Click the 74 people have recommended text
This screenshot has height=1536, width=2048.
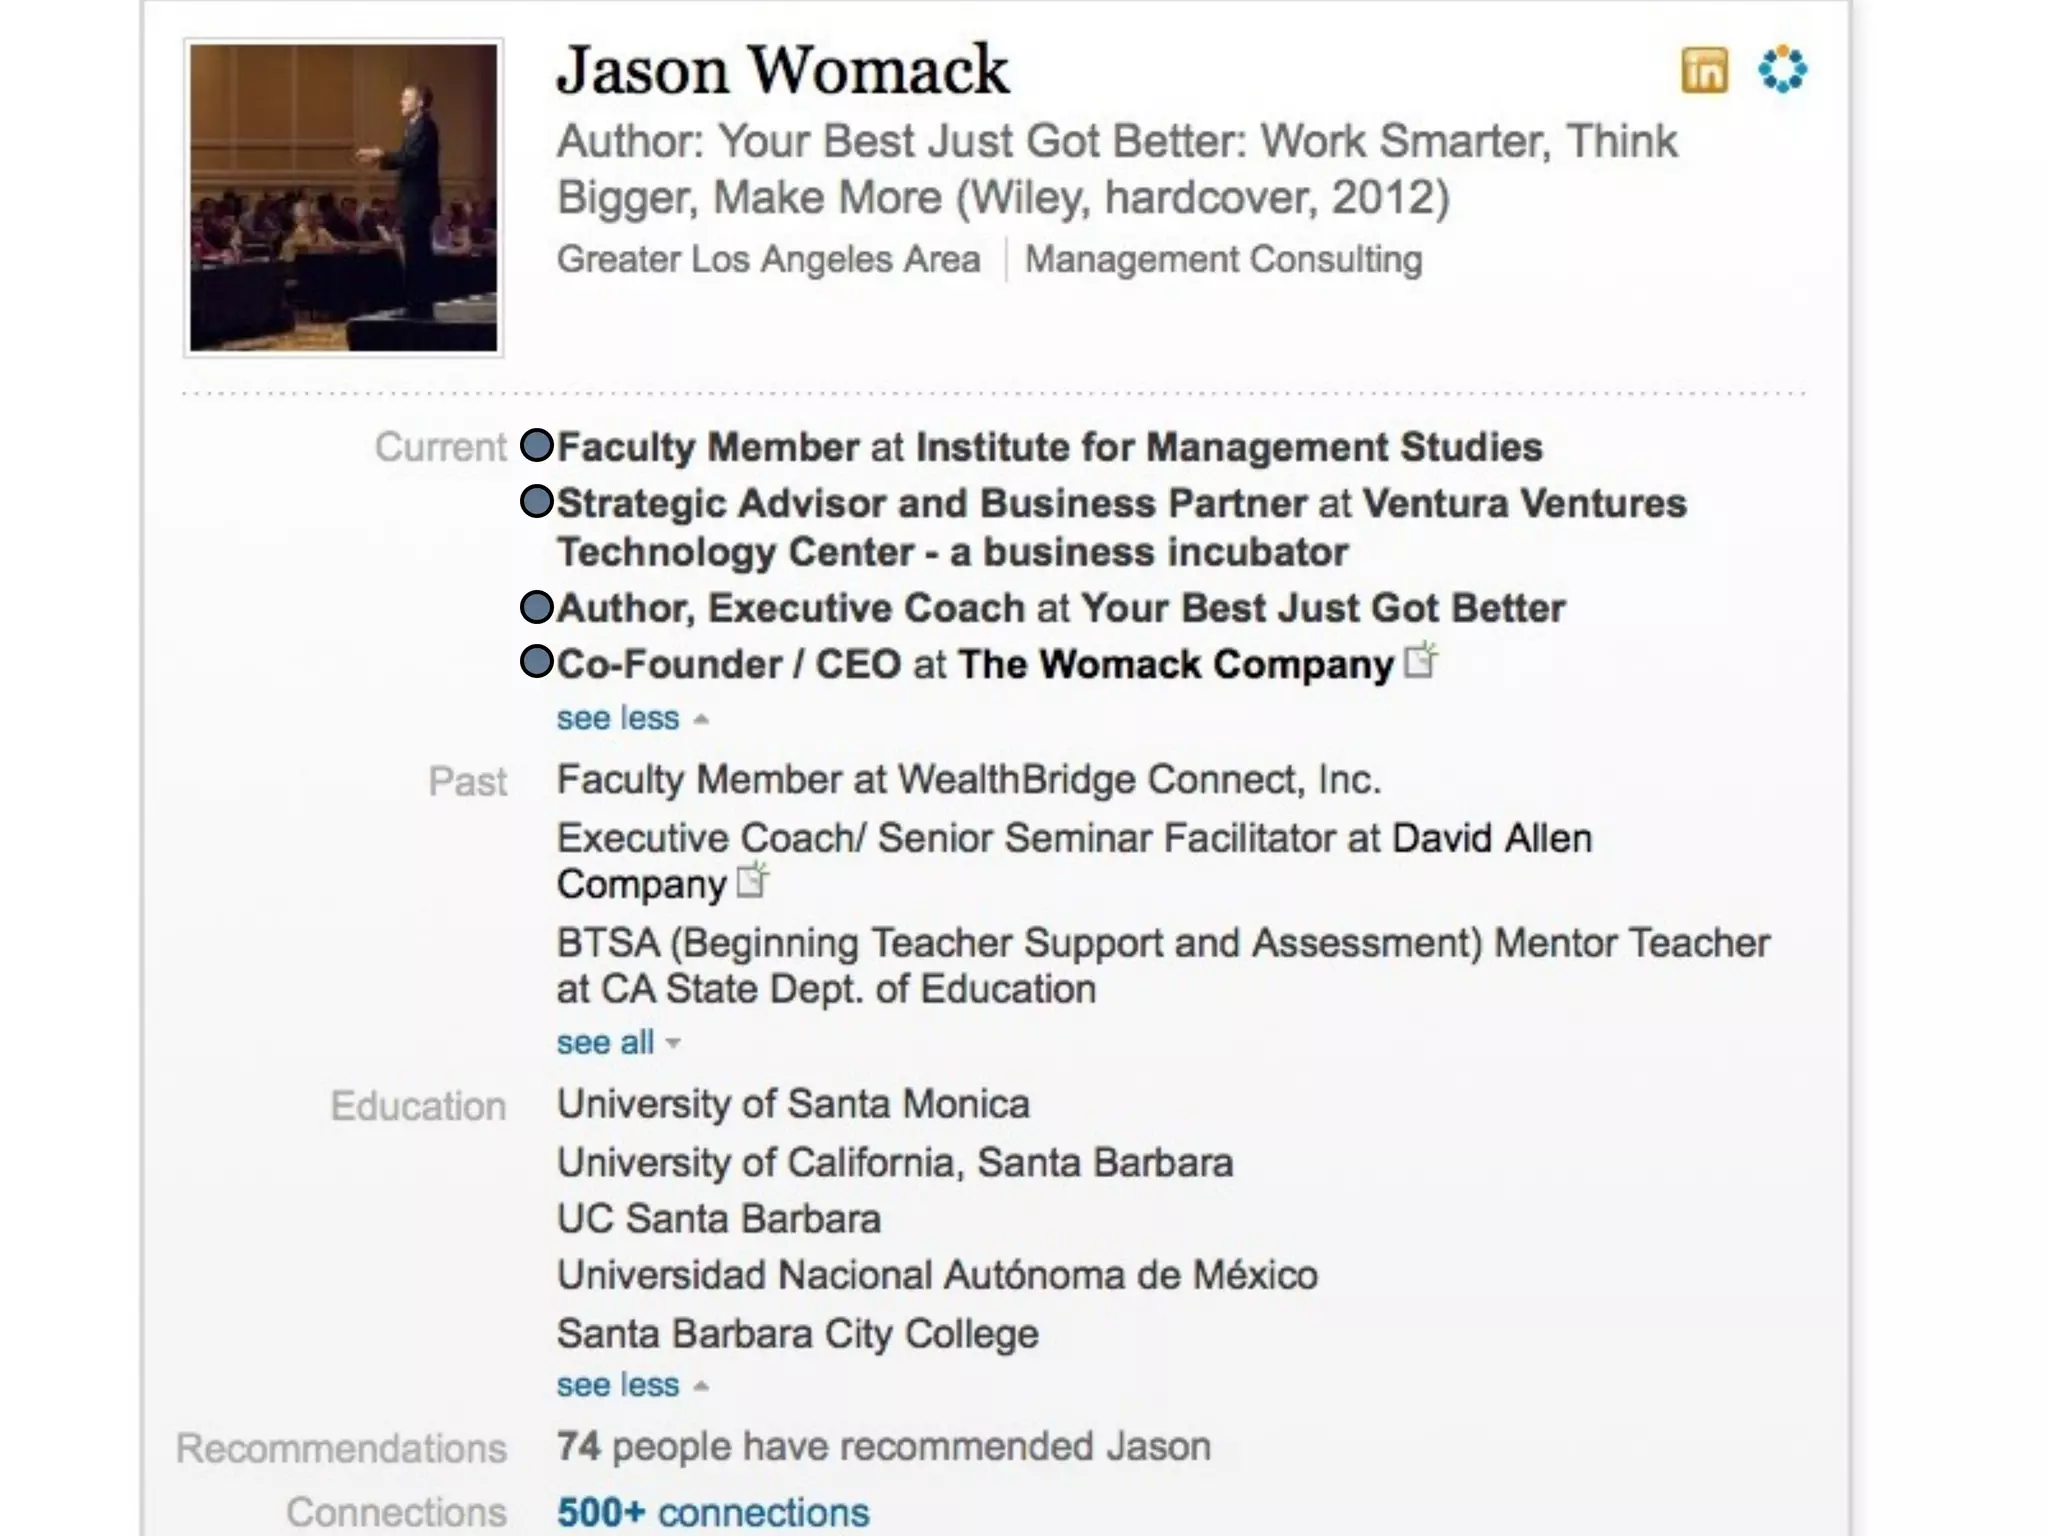pos(883,1446)
